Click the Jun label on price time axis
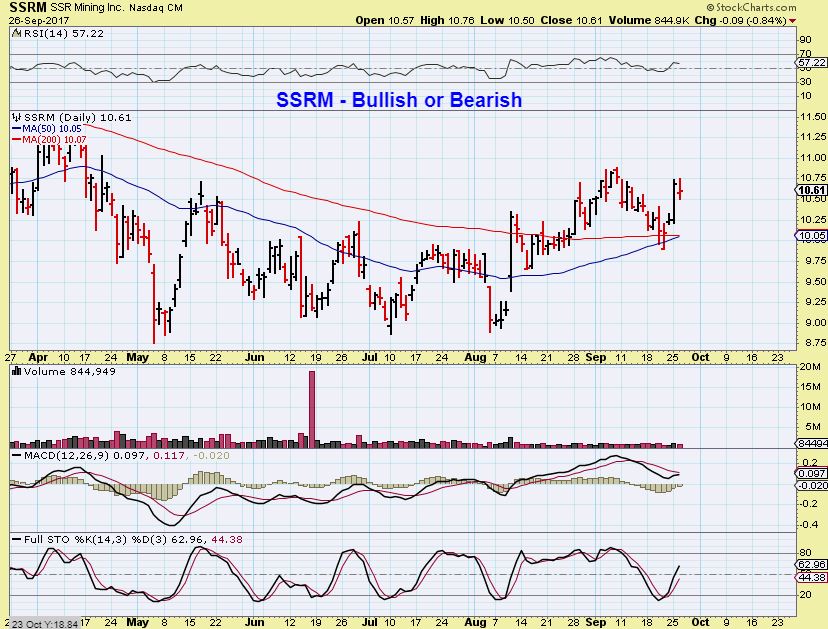The width and height of the screenshot is (828, 629). tap(255, 358)
